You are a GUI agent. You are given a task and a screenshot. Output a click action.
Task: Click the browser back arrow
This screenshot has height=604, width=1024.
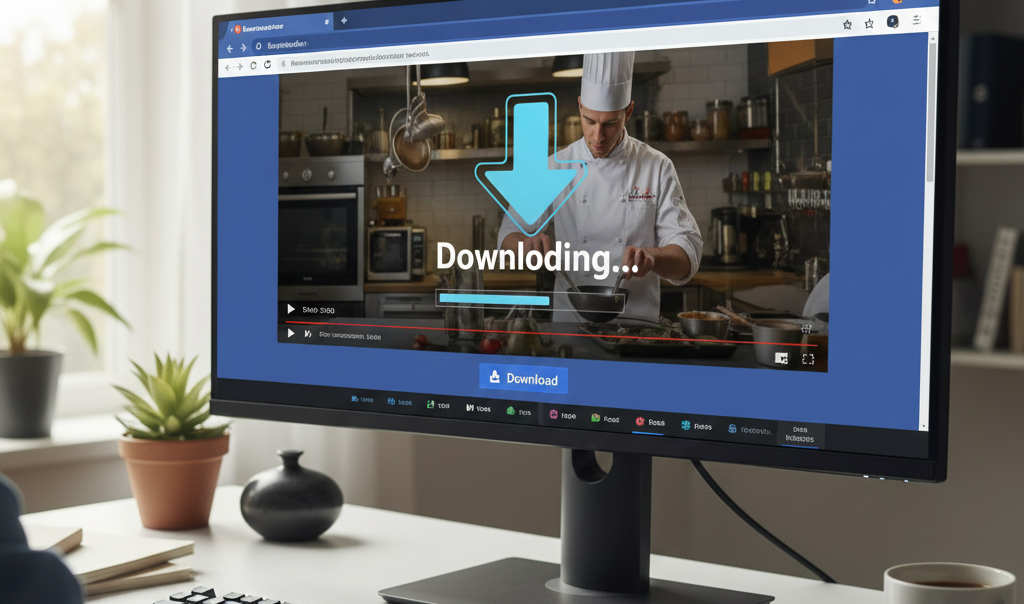(230, 47)
